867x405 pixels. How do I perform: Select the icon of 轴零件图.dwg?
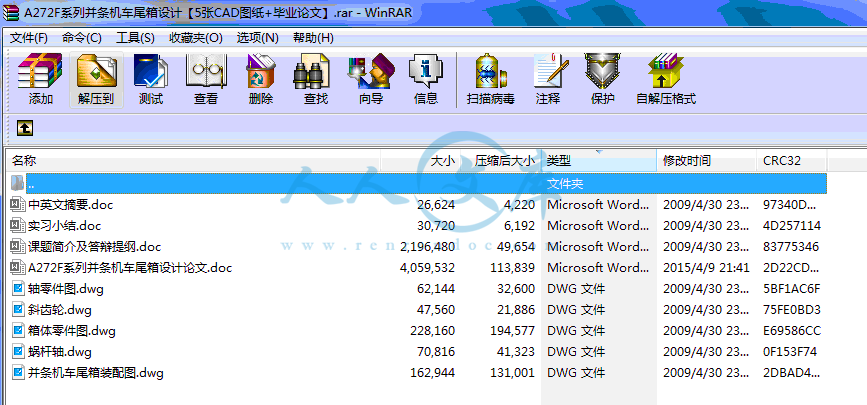18,289
